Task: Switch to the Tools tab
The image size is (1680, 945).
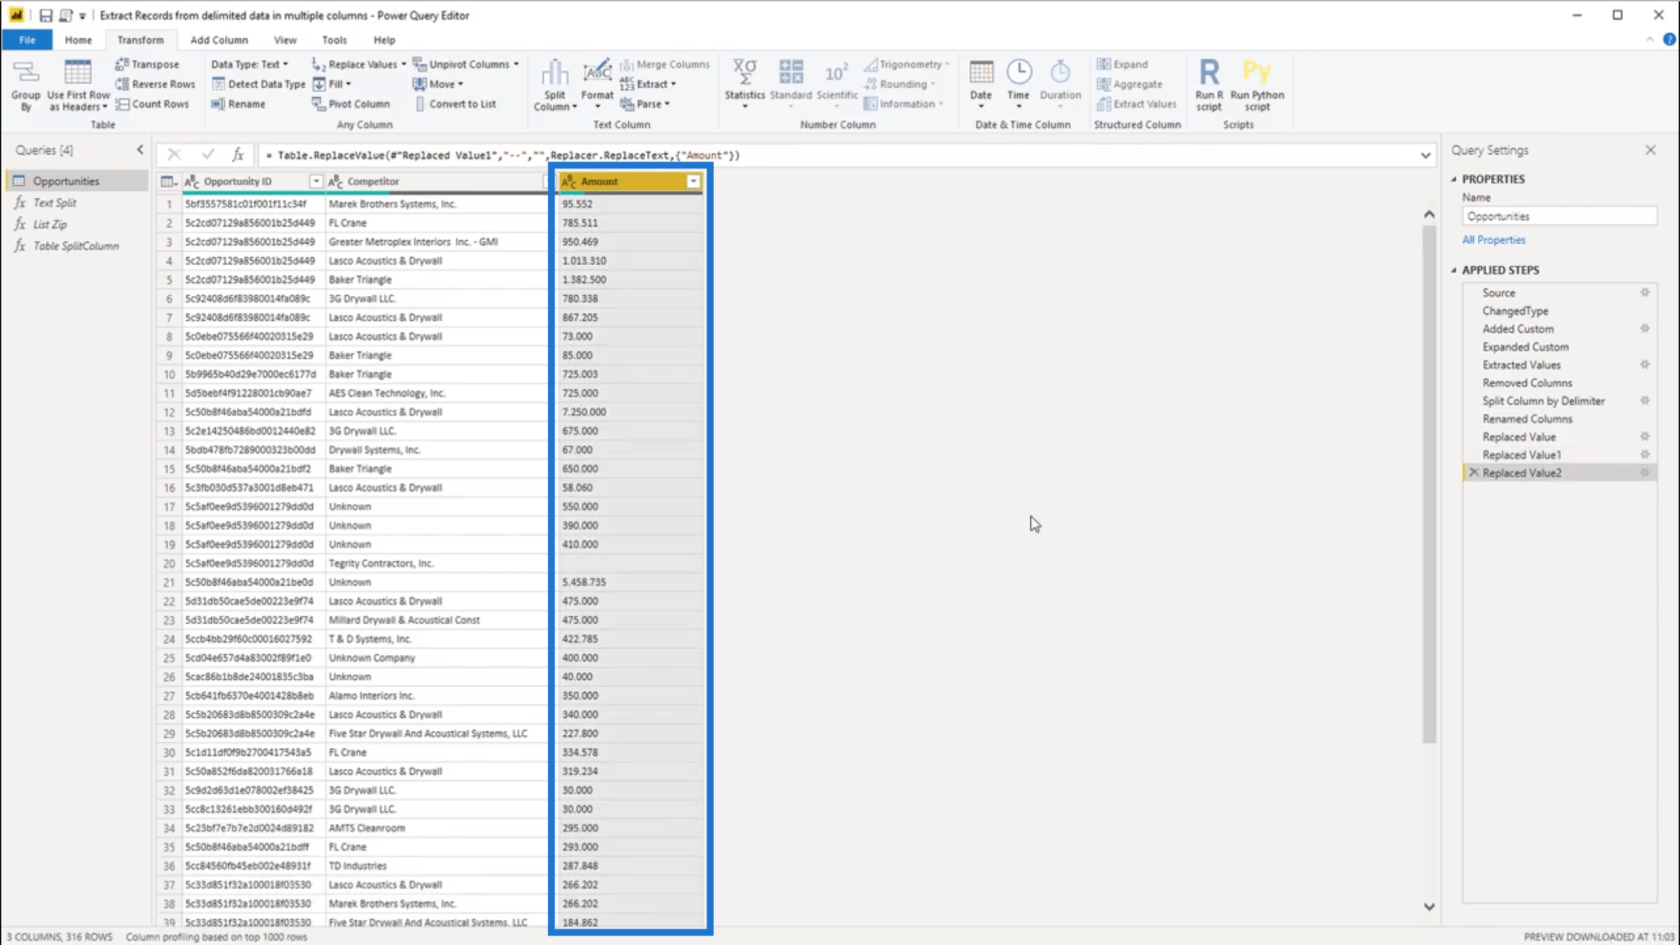Action: pyautogui.click(x=334, y=40)
